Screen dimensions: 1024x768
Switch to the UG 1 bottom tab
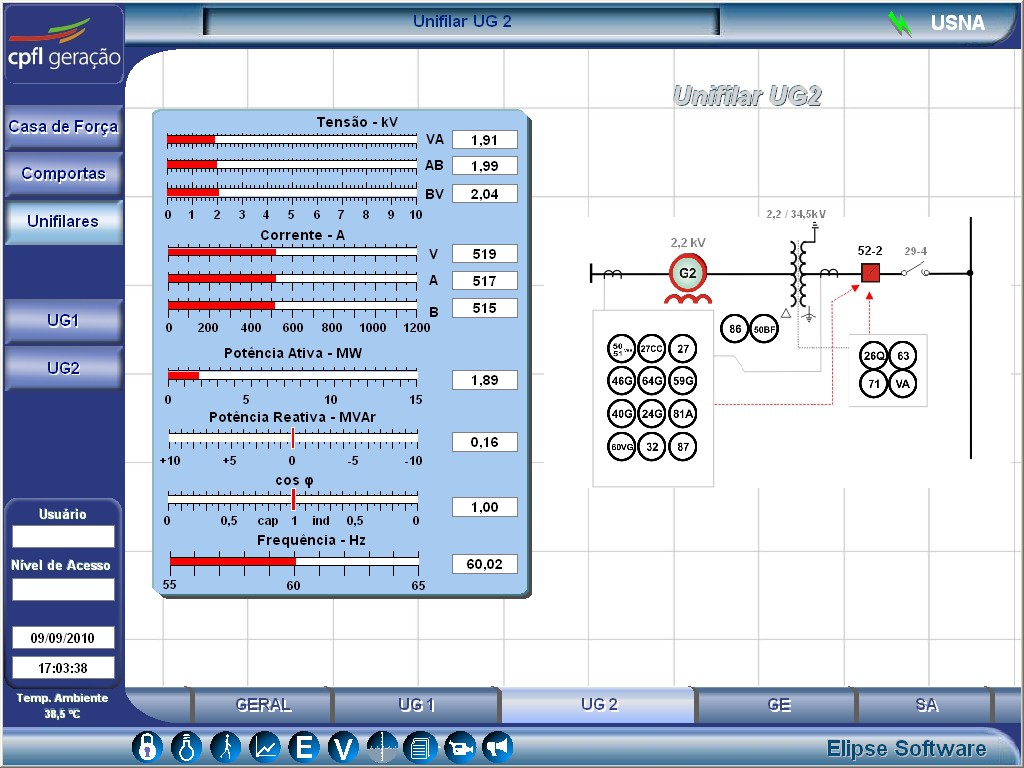pos(417,705)
